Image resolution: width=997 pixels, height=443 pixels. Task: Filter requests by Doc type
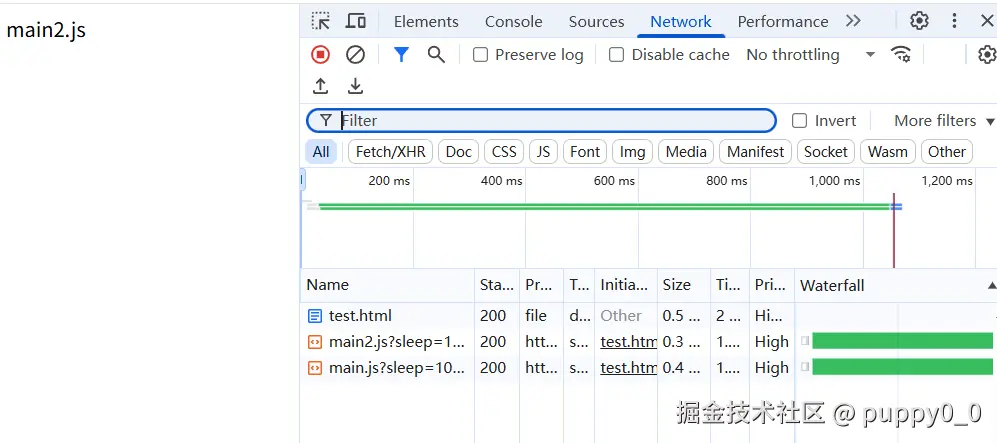point(458,152)
